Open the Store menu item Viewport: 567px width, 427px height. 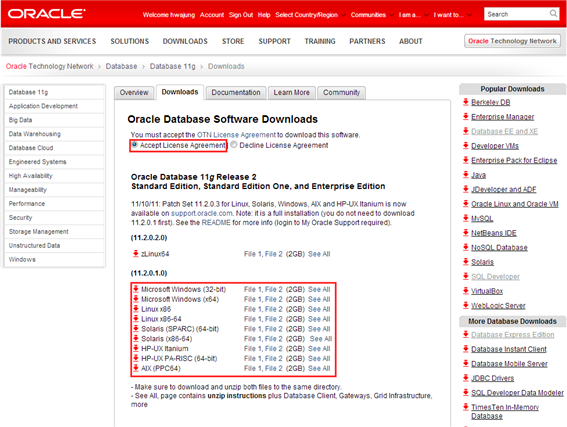(x=233, y=41)
